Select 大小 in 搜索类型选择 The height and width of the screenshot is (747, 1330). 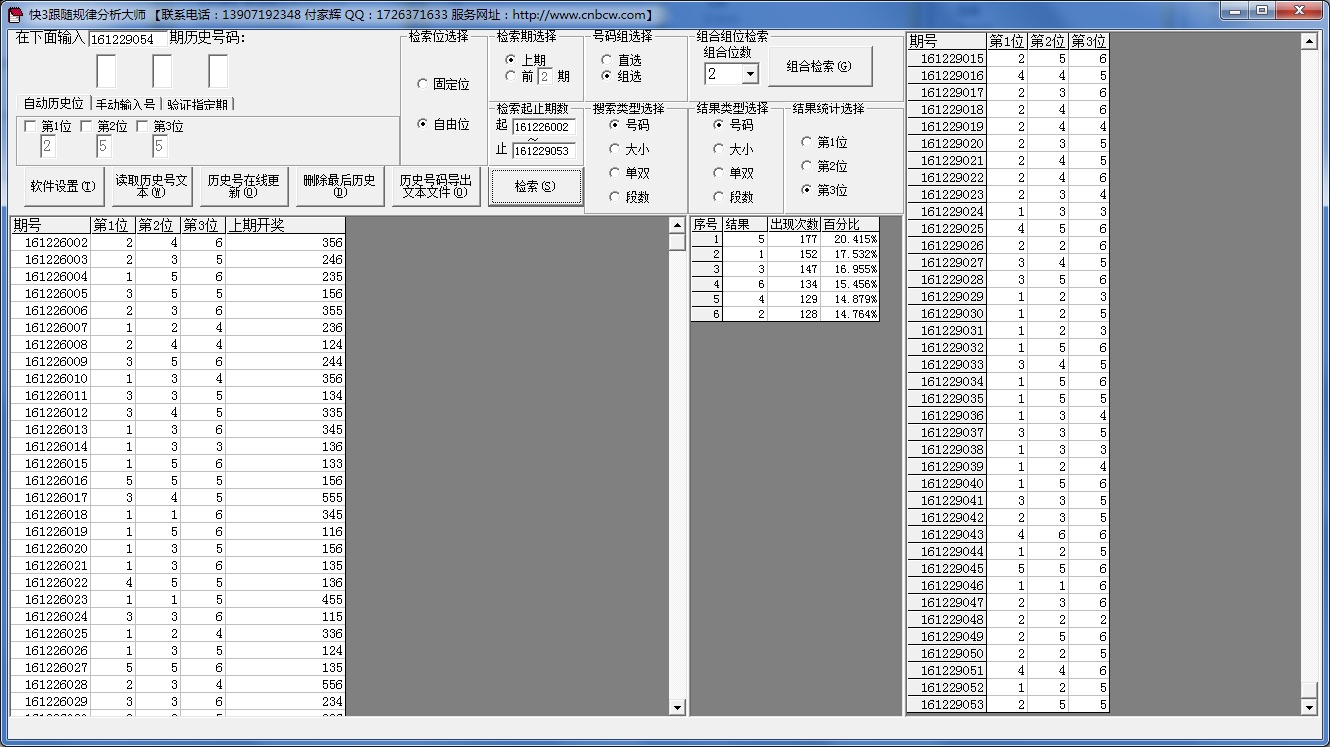point(615,149)
